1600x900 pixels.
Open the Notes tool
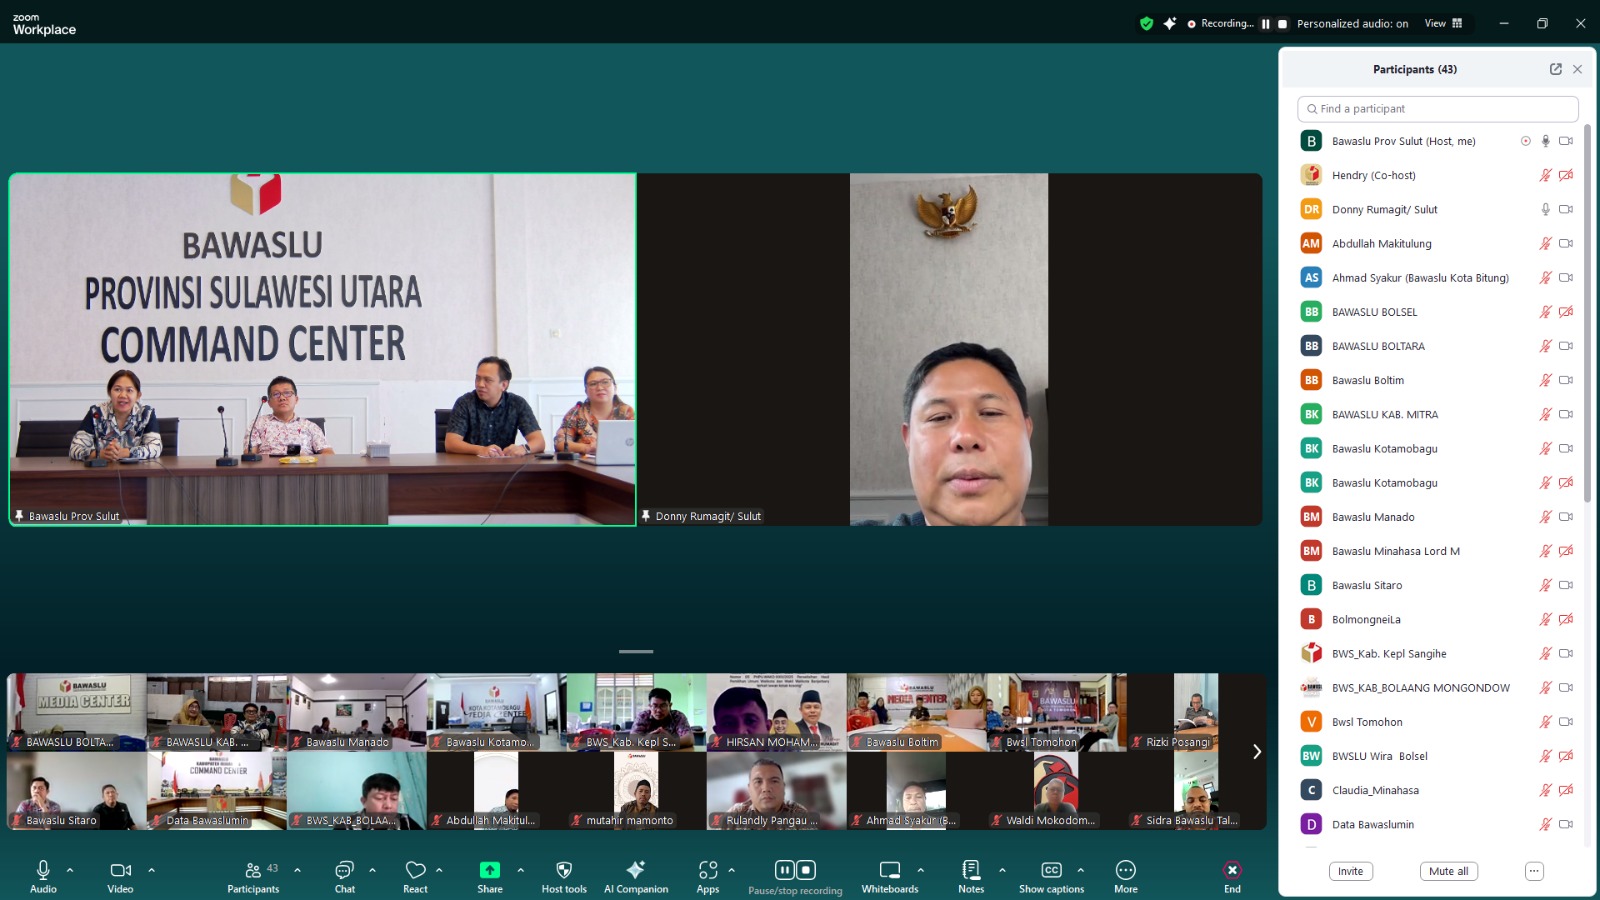point(971,871)
